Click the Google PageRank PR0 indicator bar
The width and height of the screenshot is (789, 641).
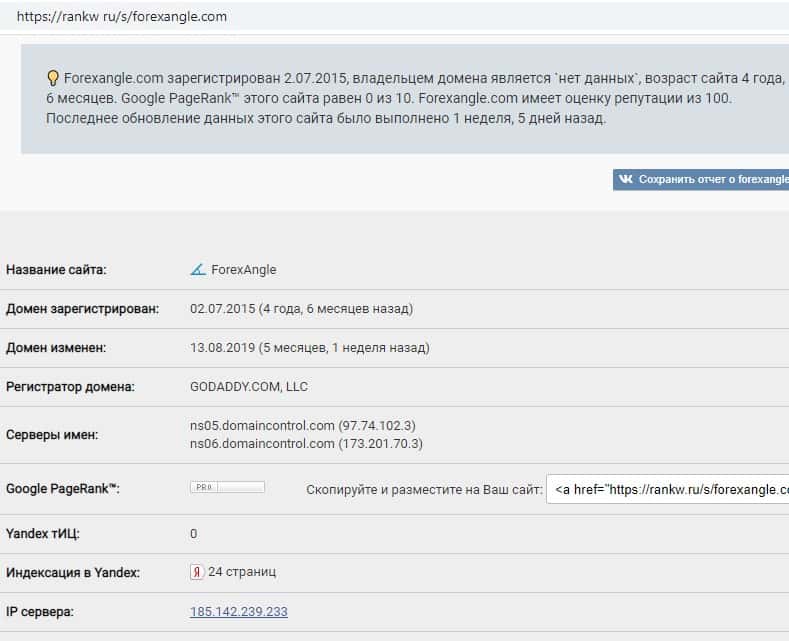coord(227,488)
